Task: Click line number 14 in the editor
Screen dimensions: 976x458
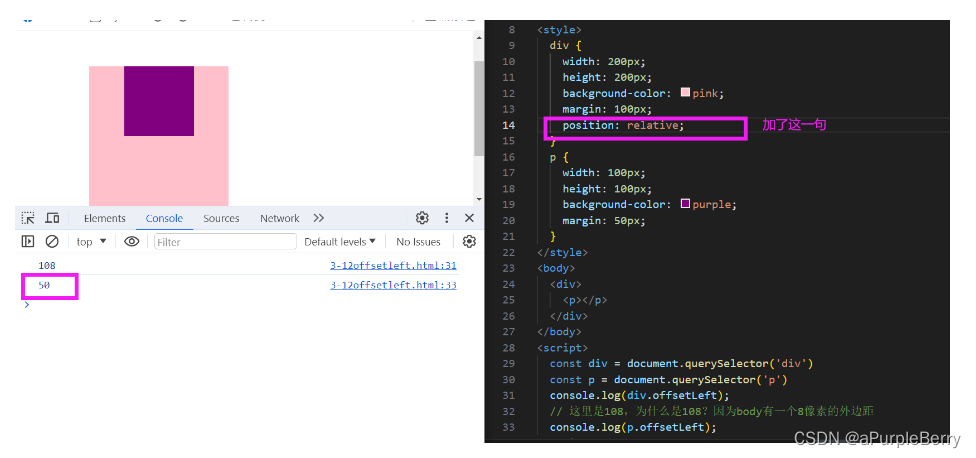Action: 509,125
